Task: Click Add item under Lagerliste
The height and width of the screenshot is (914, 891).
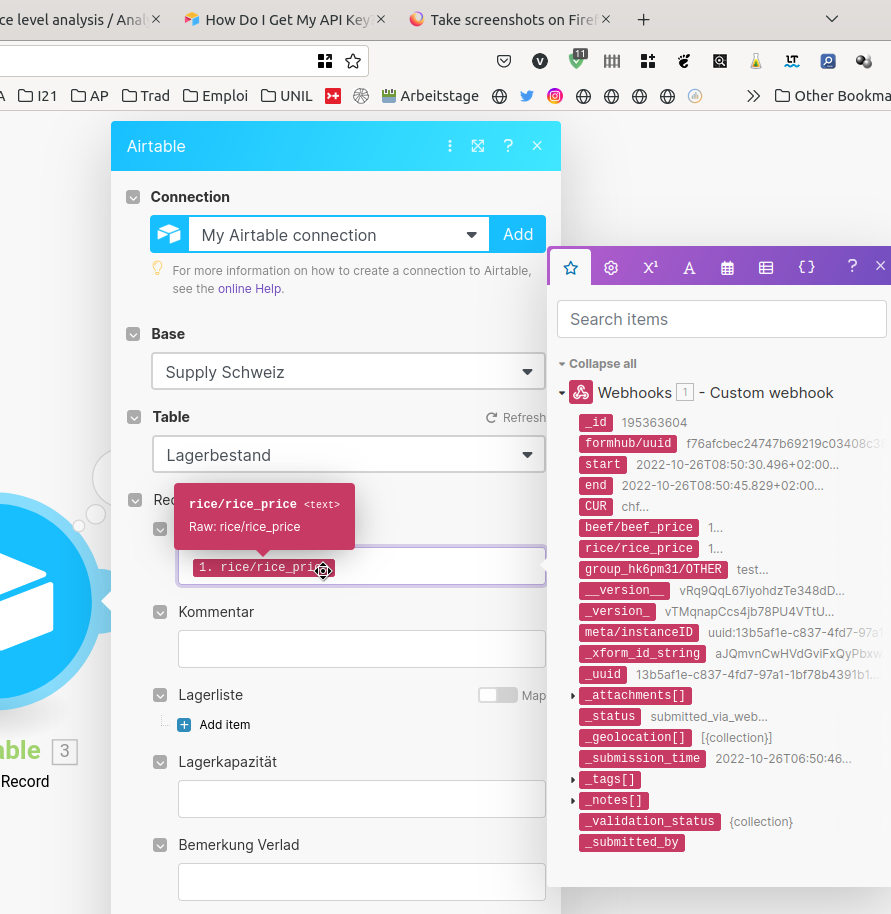Action: click(225, 725)
